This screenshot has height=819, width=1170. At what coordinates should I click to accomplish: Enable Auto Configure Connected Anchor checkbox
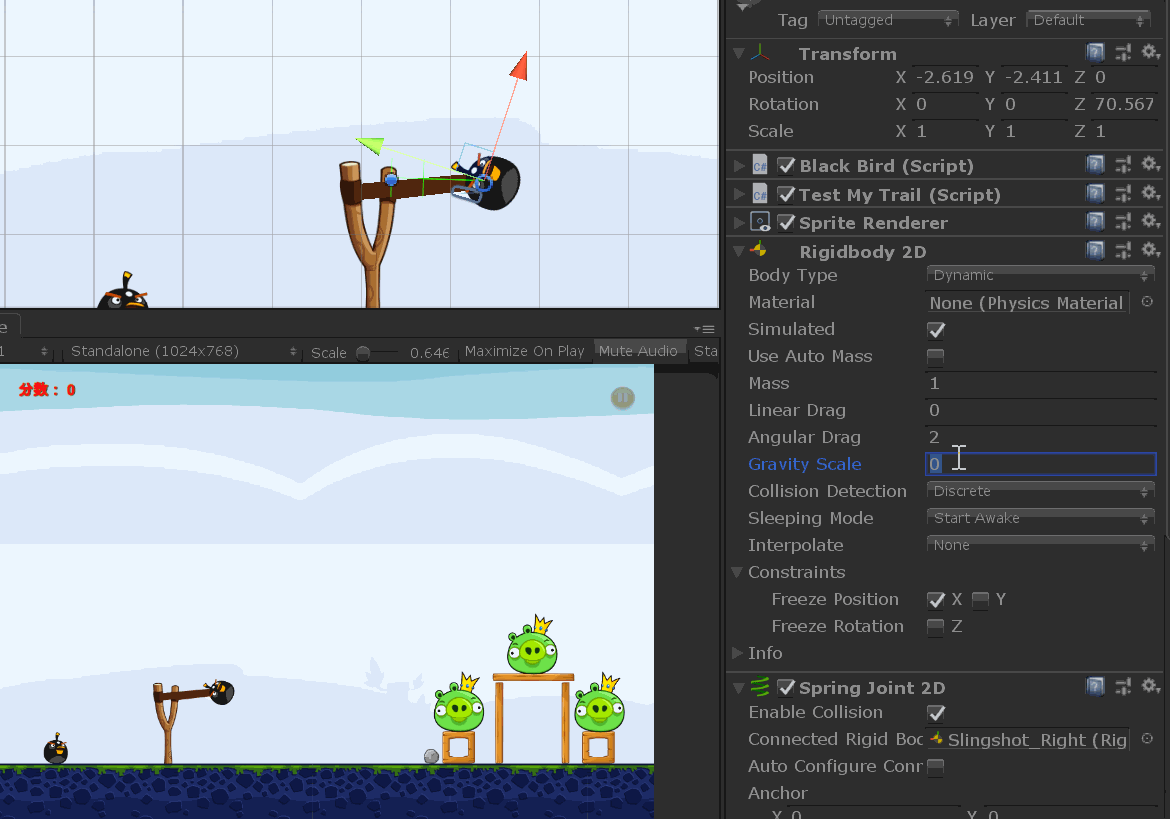point(936,766)
